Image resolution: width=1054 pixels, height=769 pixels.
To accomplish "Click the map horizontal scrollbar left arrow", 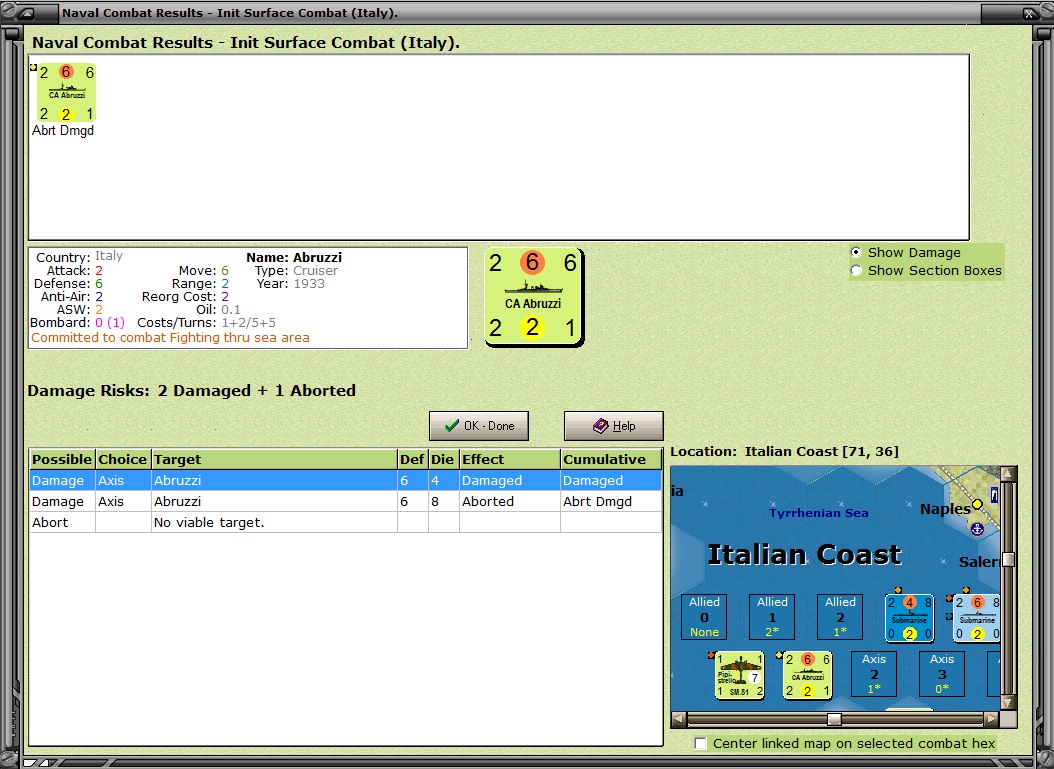I will click(679, 719).
